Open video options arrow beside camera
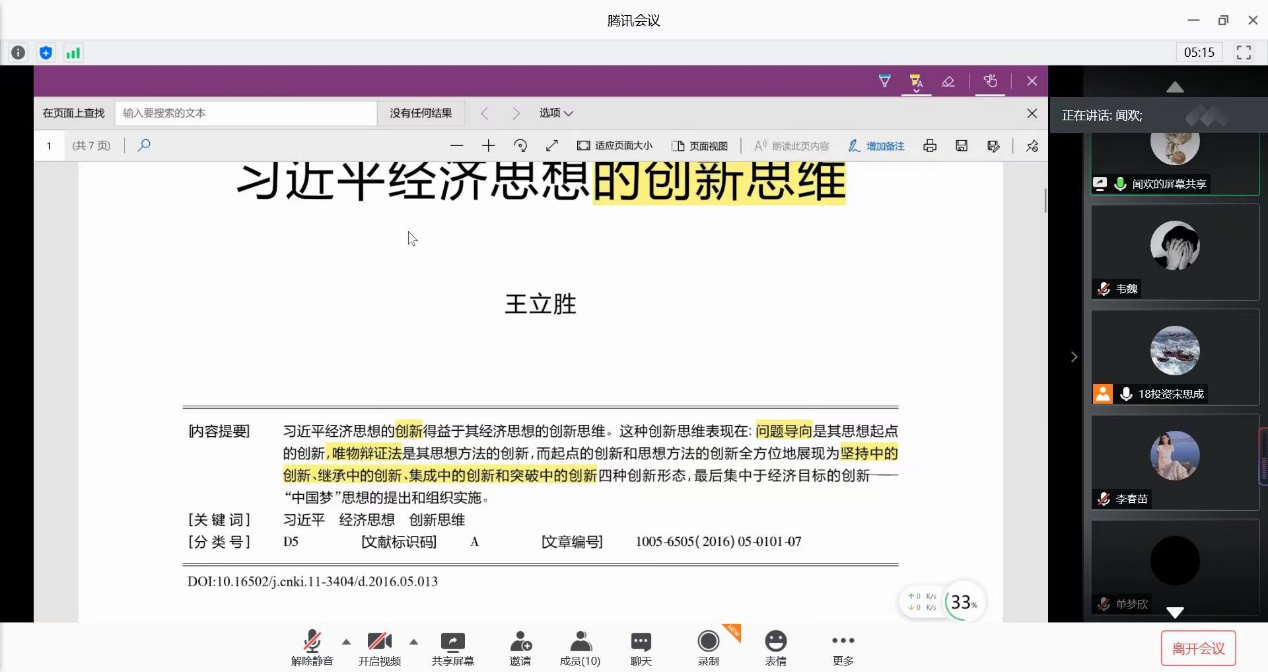 tap(414, 641)
